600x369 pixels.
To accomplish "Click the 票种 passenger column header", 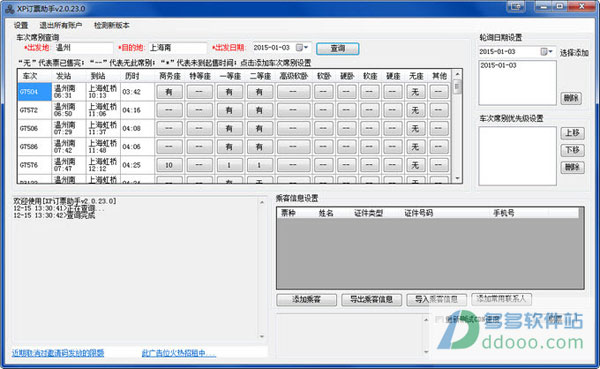I will coord(289,213).
